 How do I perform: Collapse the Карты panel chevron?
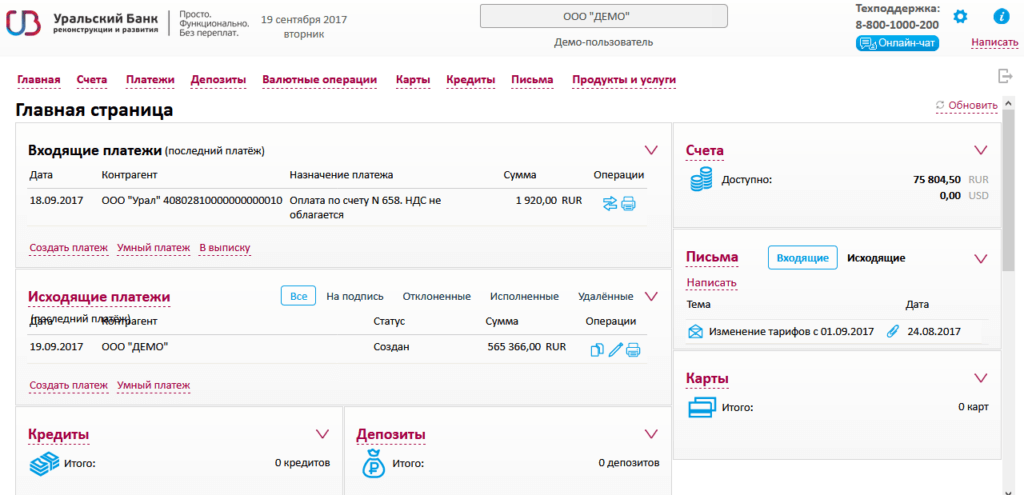[980, 377]
